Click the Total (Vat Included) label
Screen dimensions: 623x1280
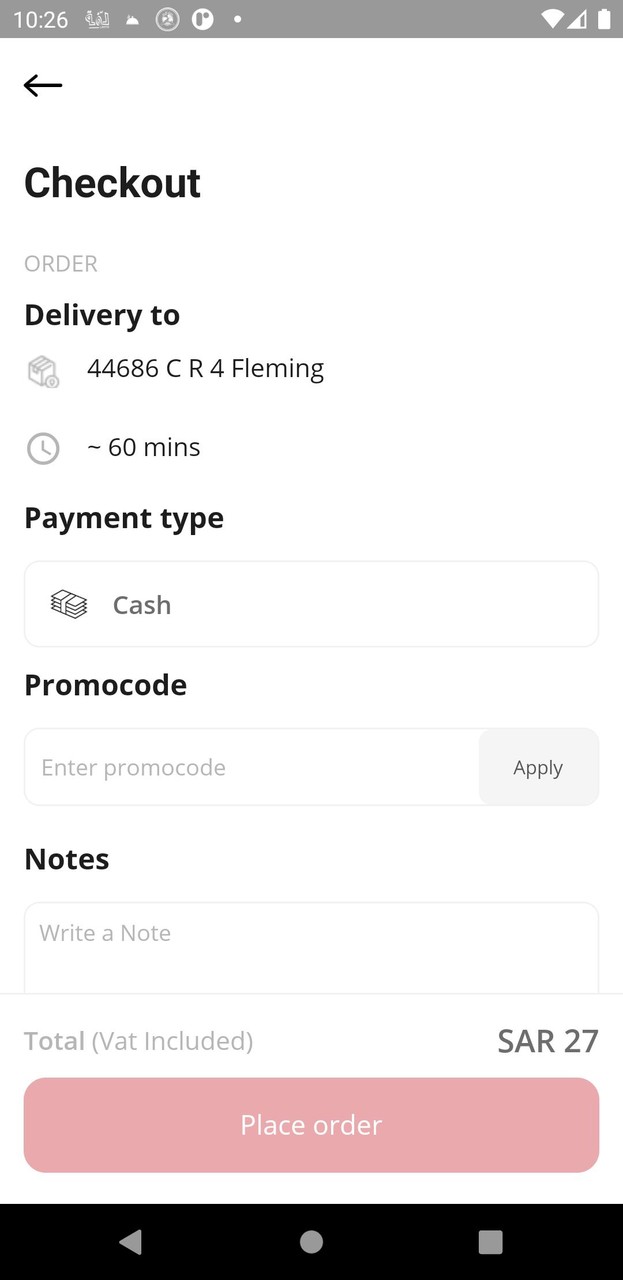[138, 1041]
